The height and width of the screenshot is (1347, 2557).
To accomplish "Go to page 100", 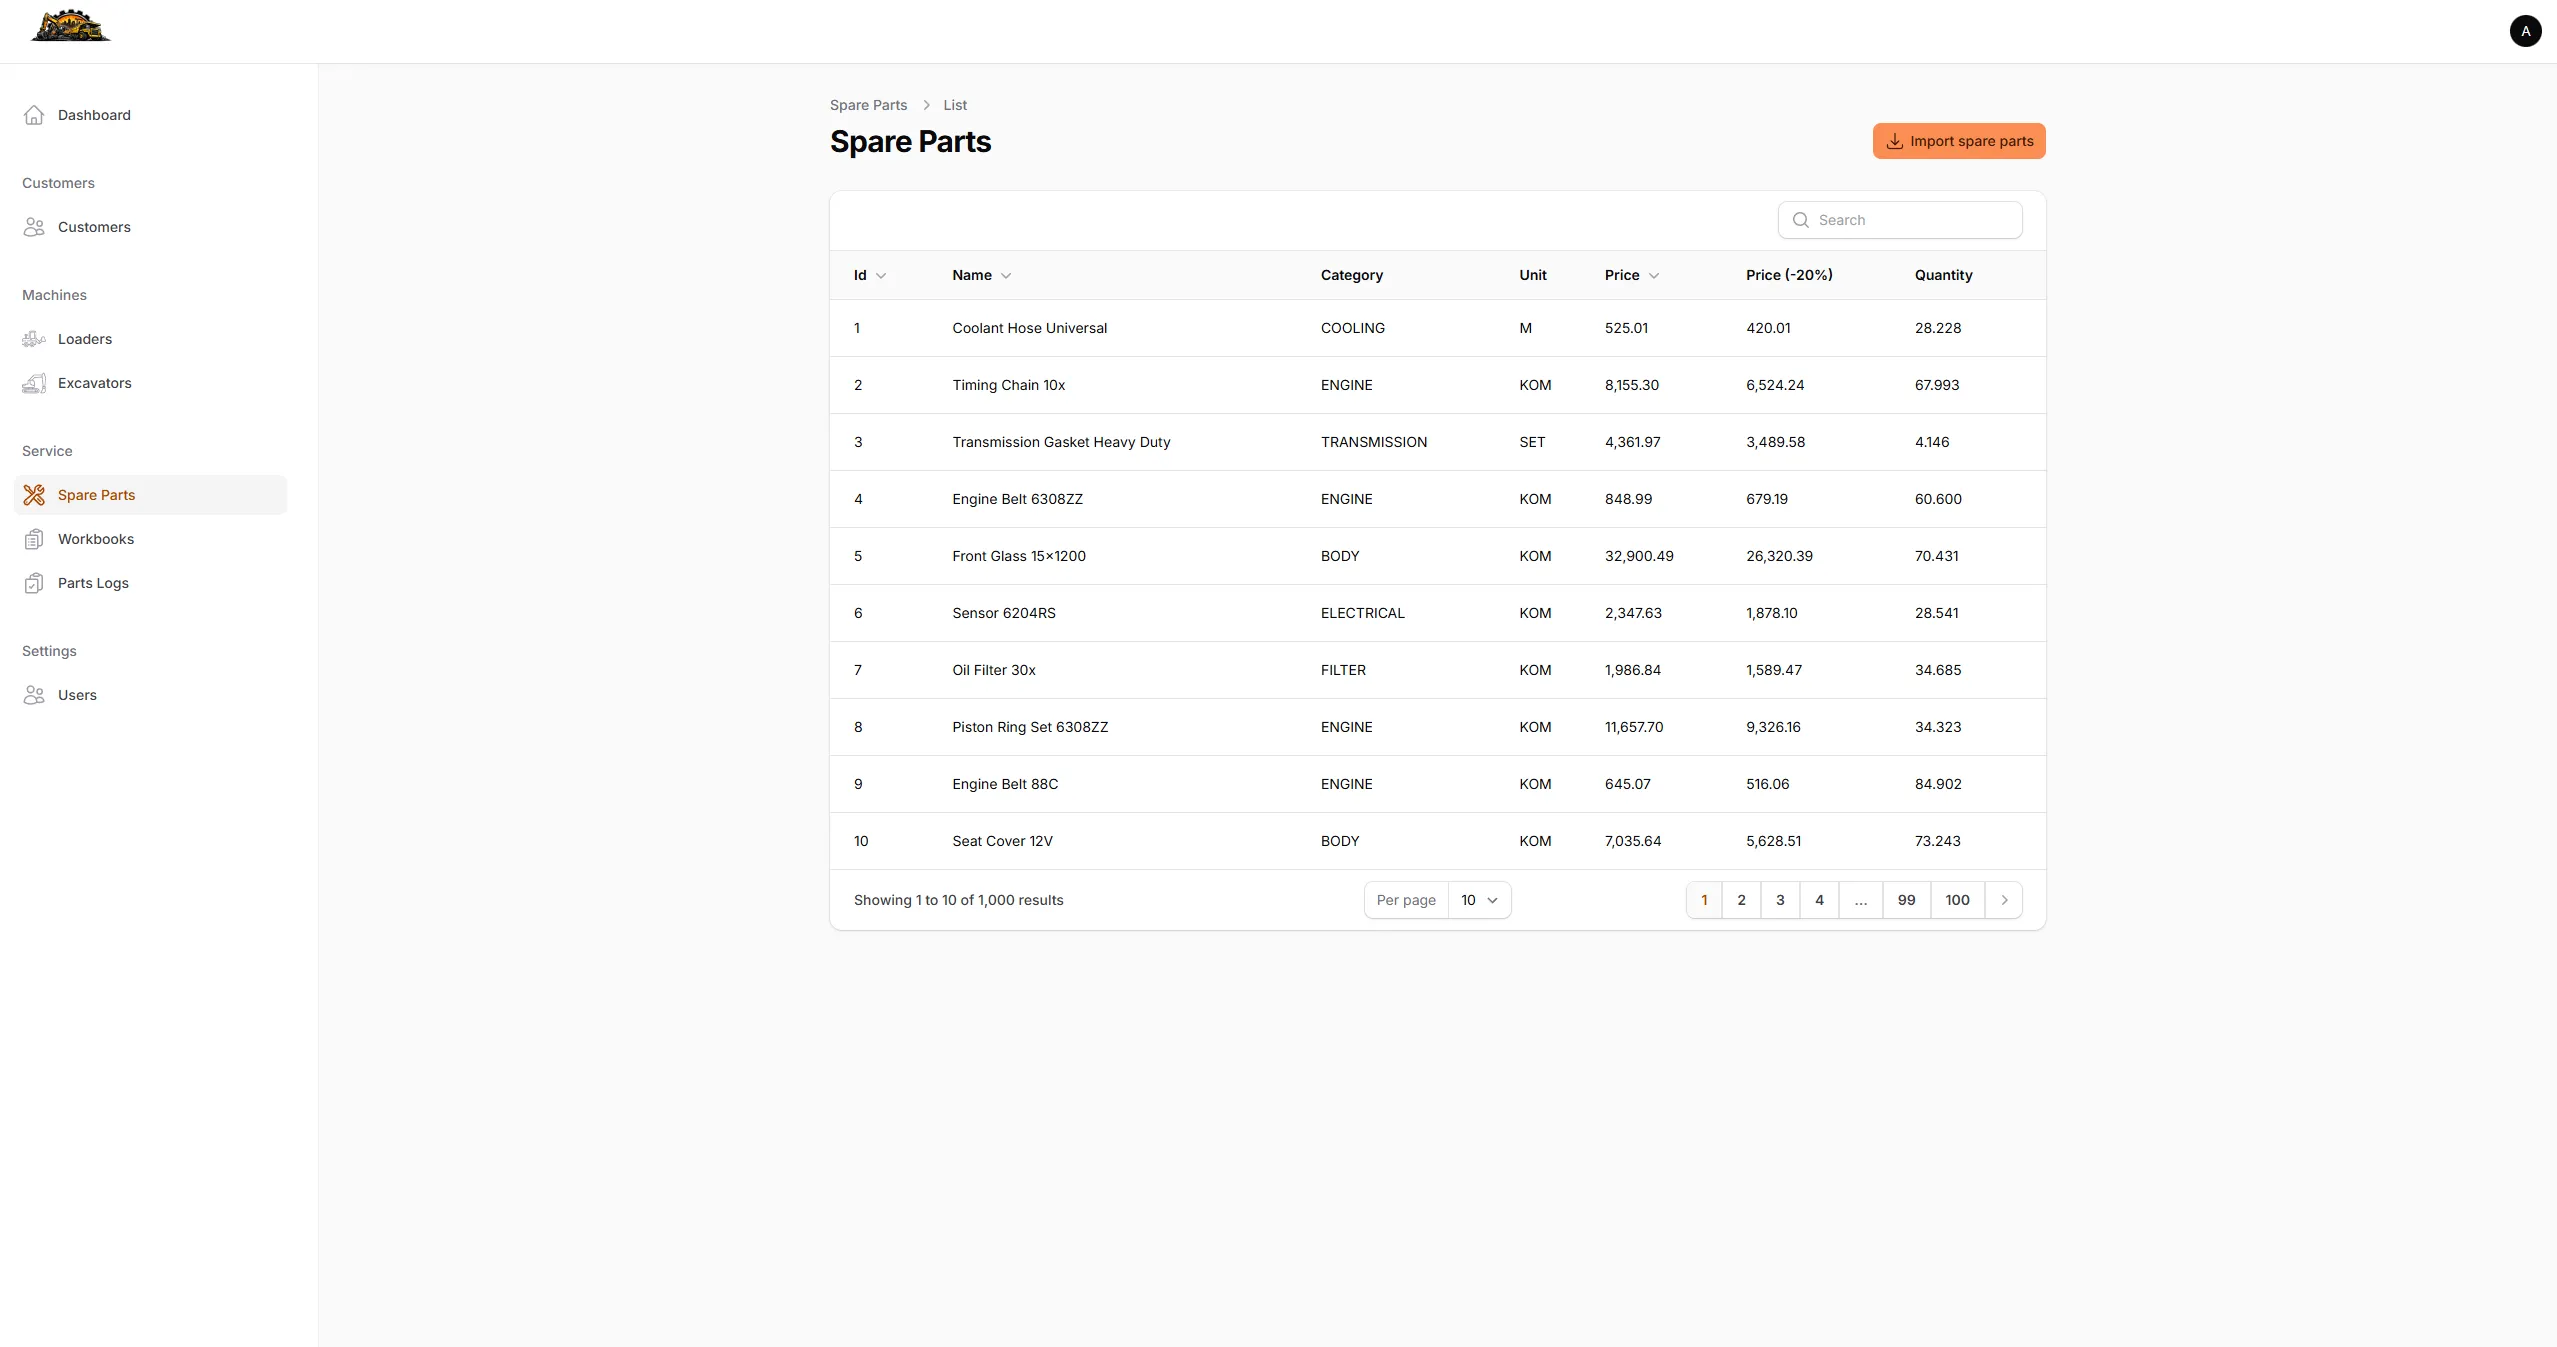I will (x=1957, y=900).
